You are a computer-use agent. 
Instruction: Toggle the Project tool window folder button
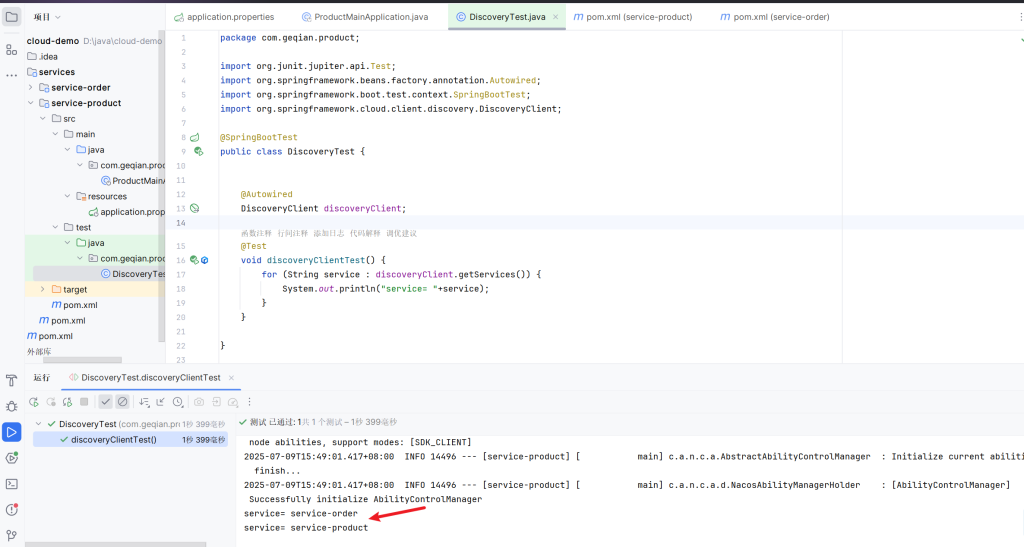tap(12, 17)
